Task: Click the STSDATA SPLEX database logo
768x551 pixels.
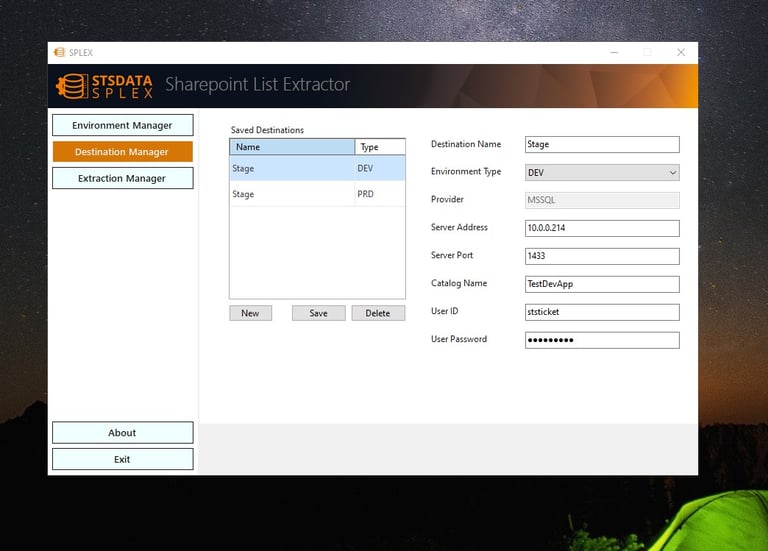Action: click(x=104, y=86)
